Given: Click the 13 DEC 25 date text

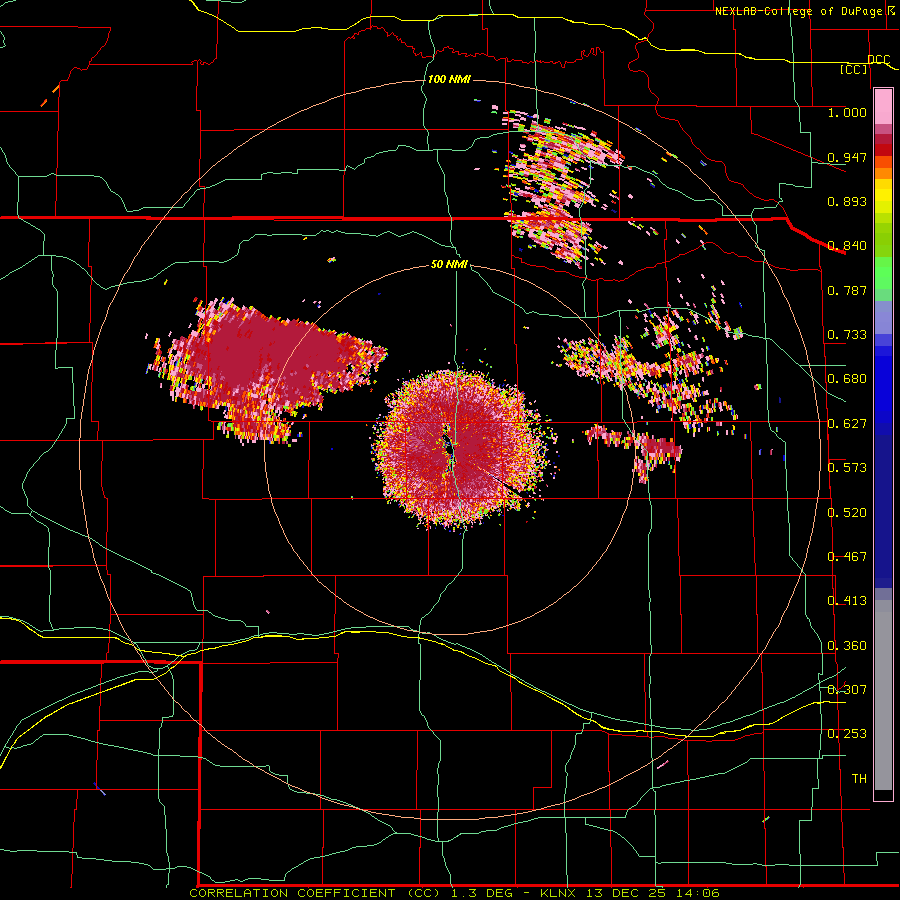Looking at the screenshot, I should point(626,893).
